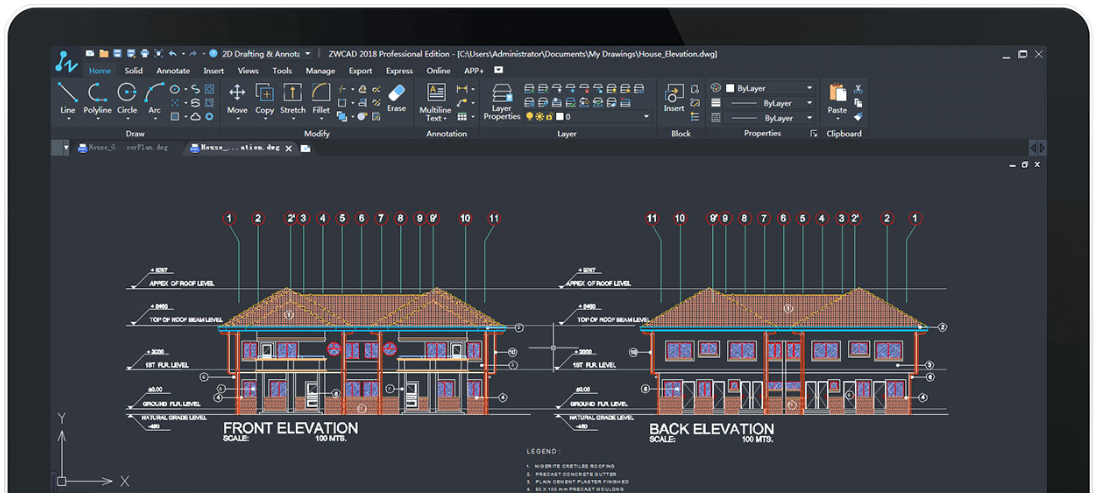This screenshot has width=1096, height=498.
Task: Use the Fillet tool
Action: [x=321, y=99]
